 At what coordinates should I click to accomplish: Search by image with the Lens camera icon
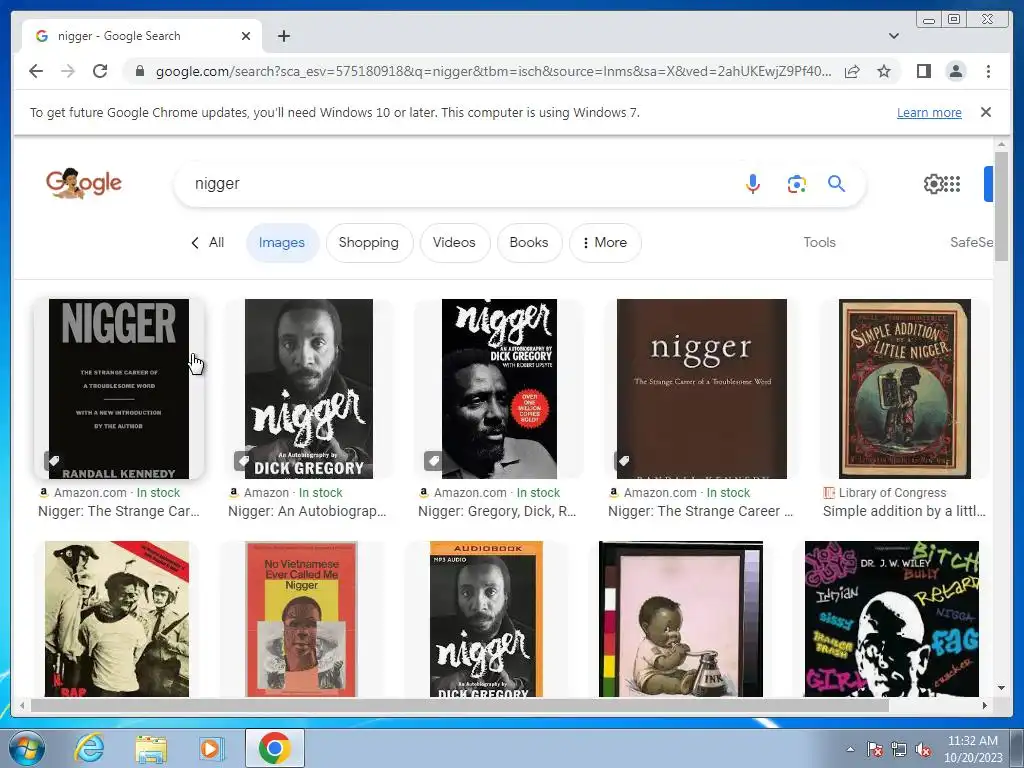pos(796,184)
